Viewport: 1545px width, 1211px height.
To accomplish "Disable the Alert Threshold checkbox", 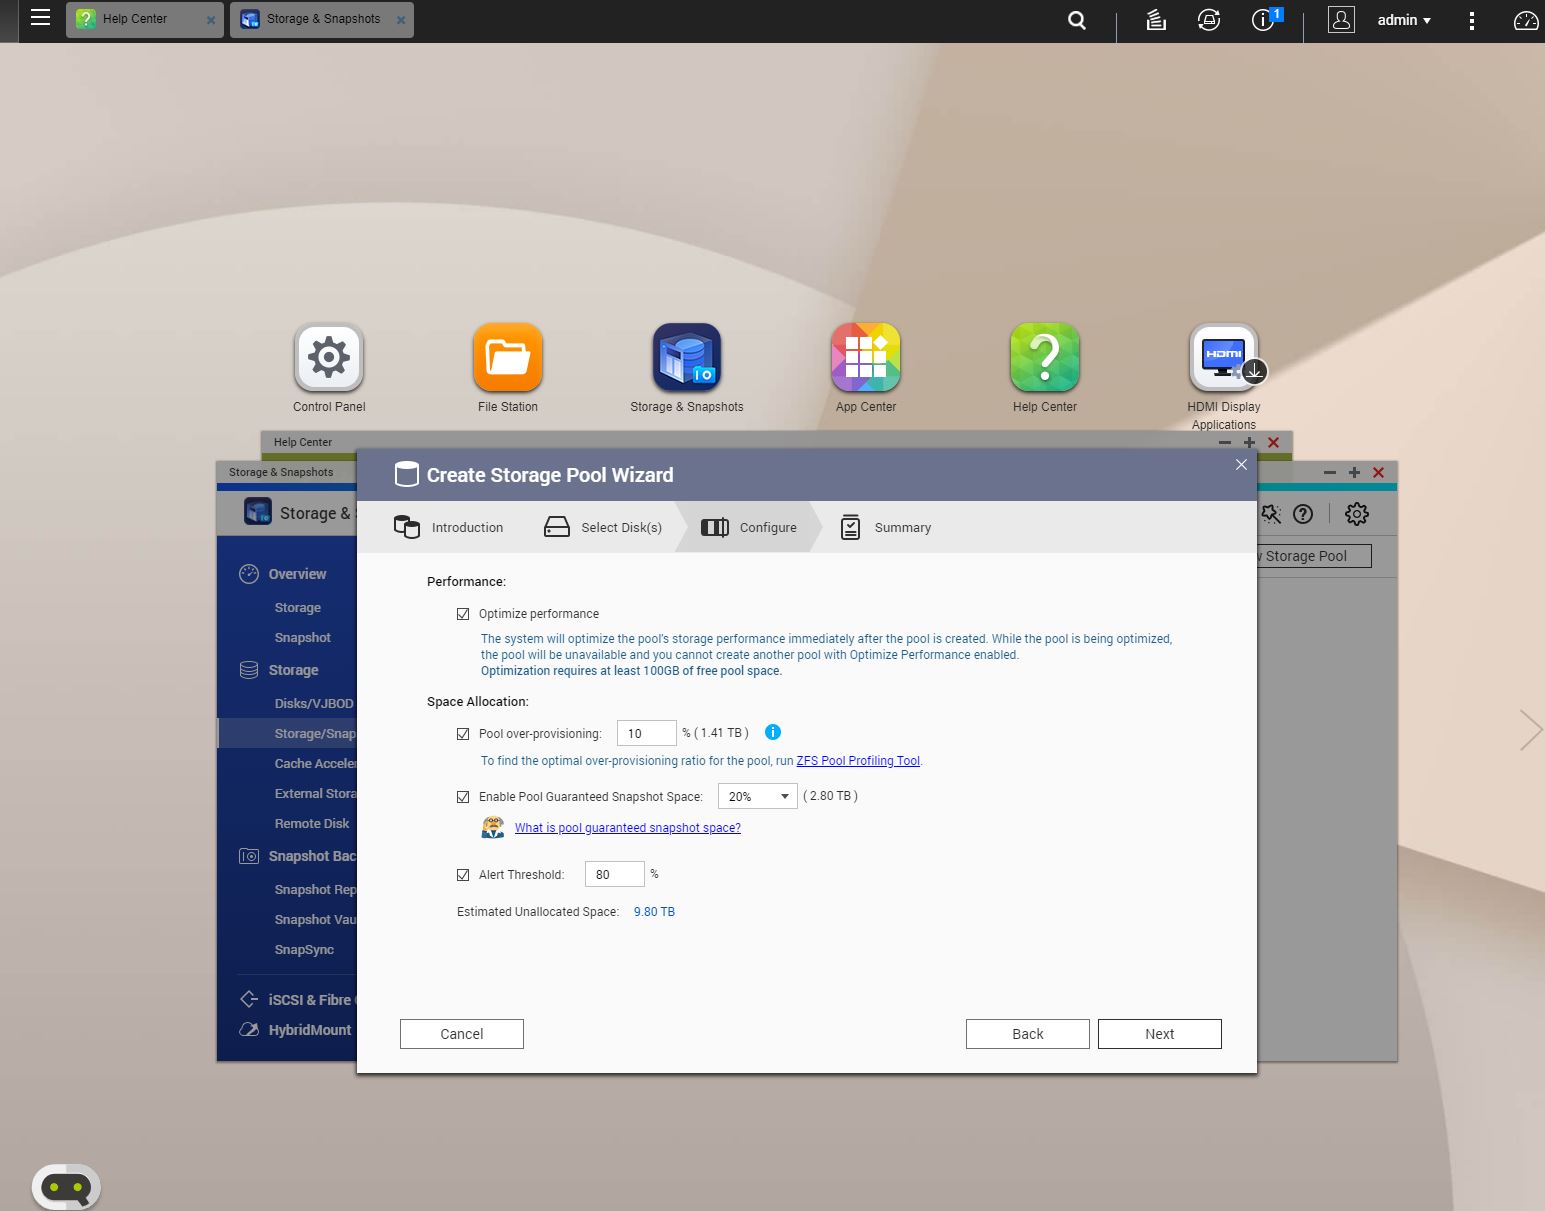I will point(463,875).
